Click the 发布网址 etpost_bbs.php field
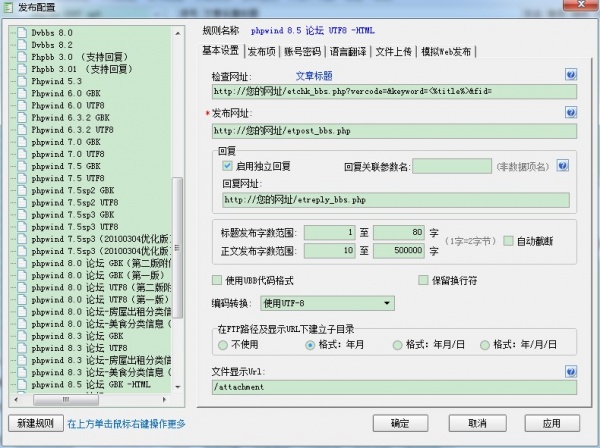 tap(394, 131)
